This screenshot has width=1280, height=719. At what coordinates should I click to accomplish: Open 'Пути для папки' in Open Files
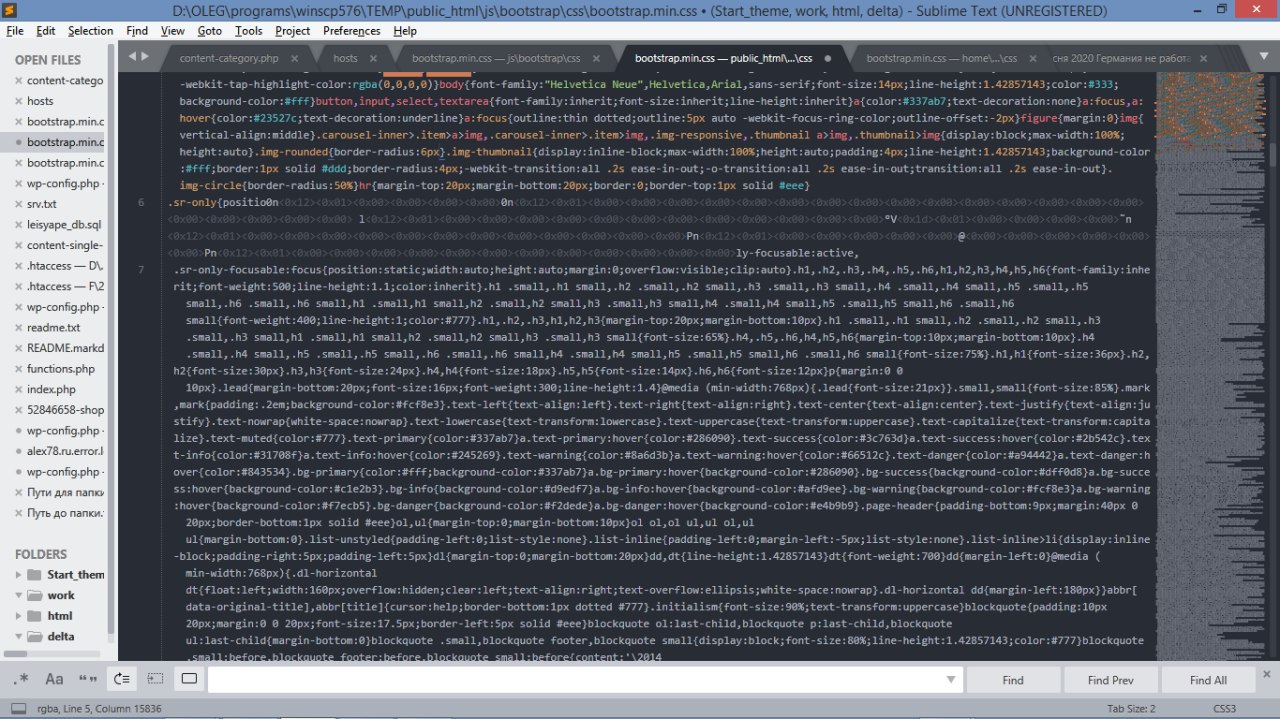65,492
